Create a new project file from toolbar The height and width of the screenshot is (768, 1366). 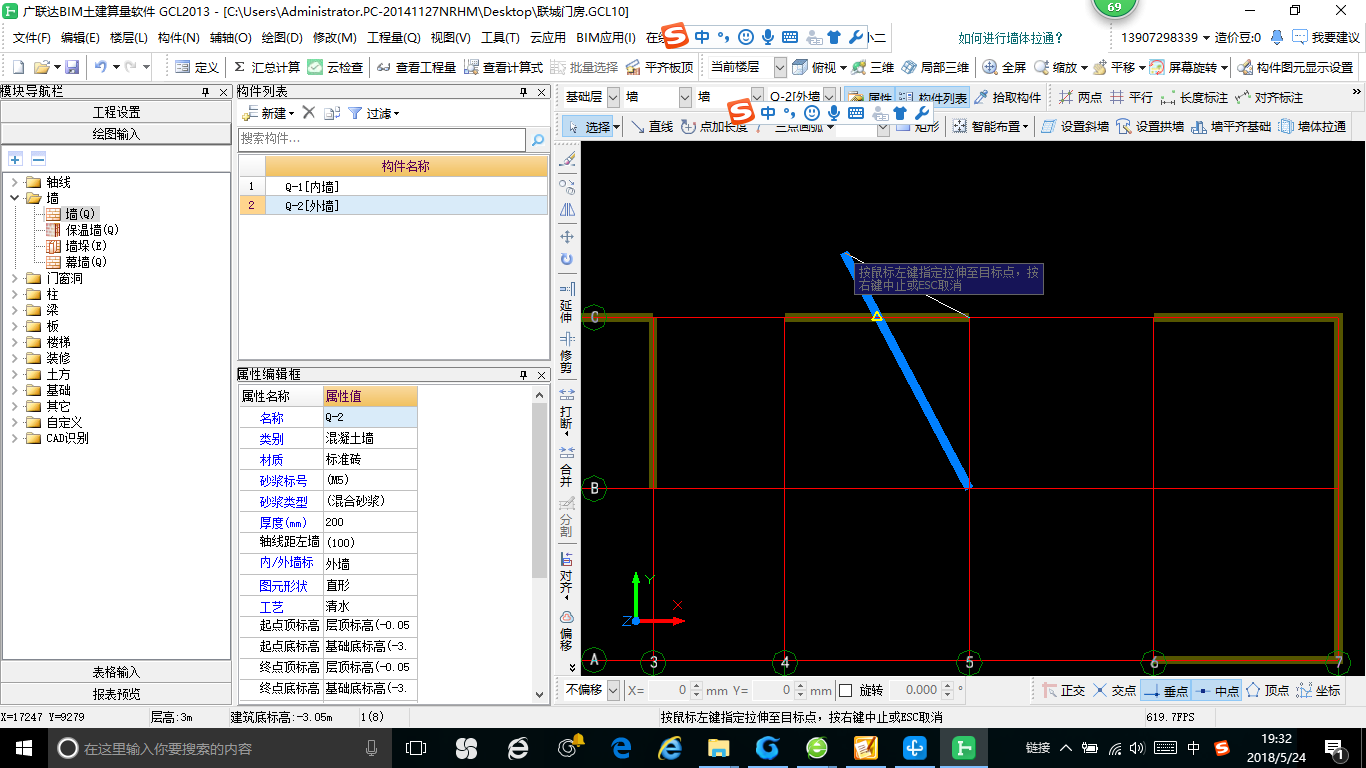18,67
